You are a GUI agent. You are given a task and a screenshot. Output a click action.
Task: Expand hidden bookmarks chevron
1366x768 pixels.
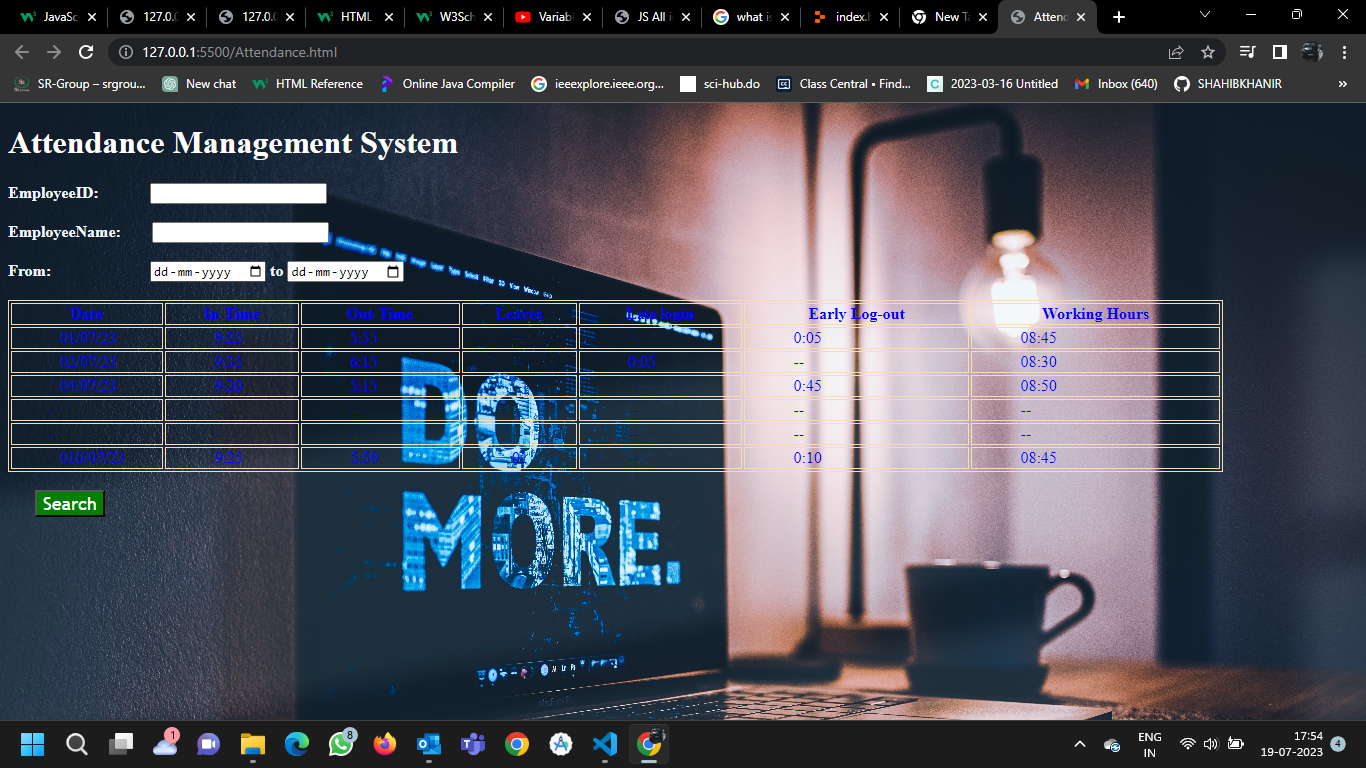coord(1343,84)
